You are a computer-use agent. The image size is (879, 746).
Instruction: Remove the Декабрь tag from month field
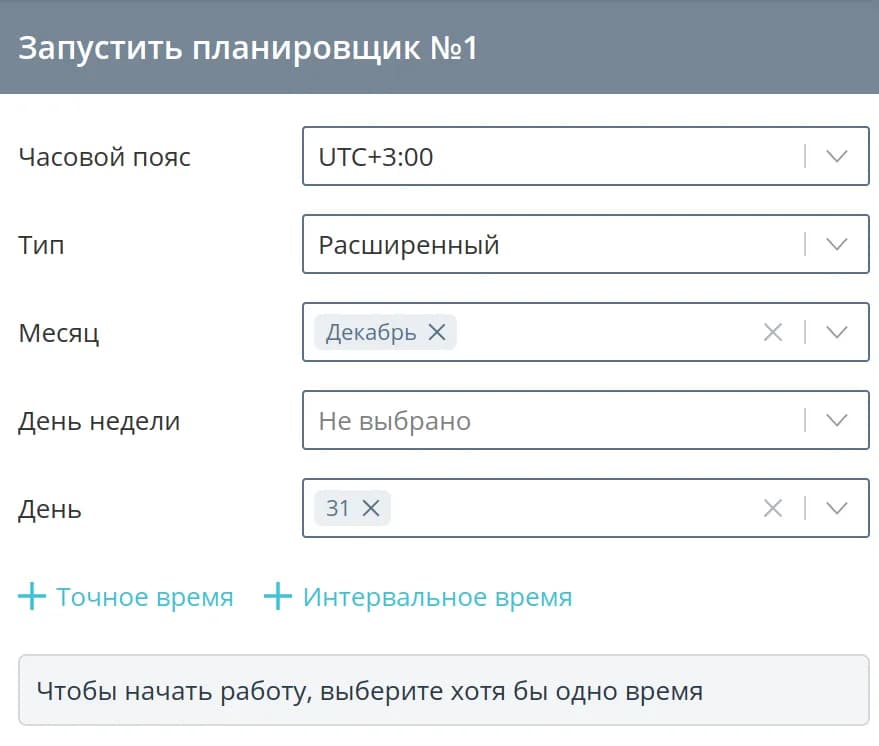point(436,333)
